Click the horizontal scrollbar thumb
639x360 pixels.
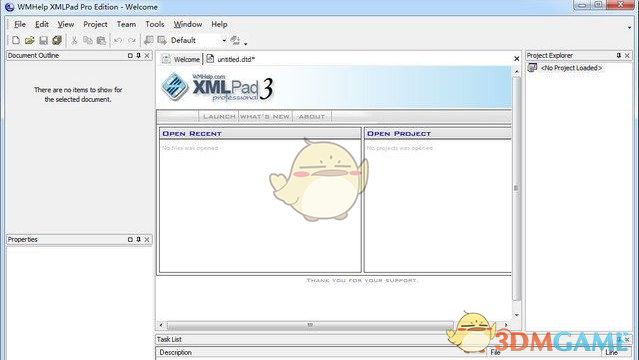[x=310, y=325]
